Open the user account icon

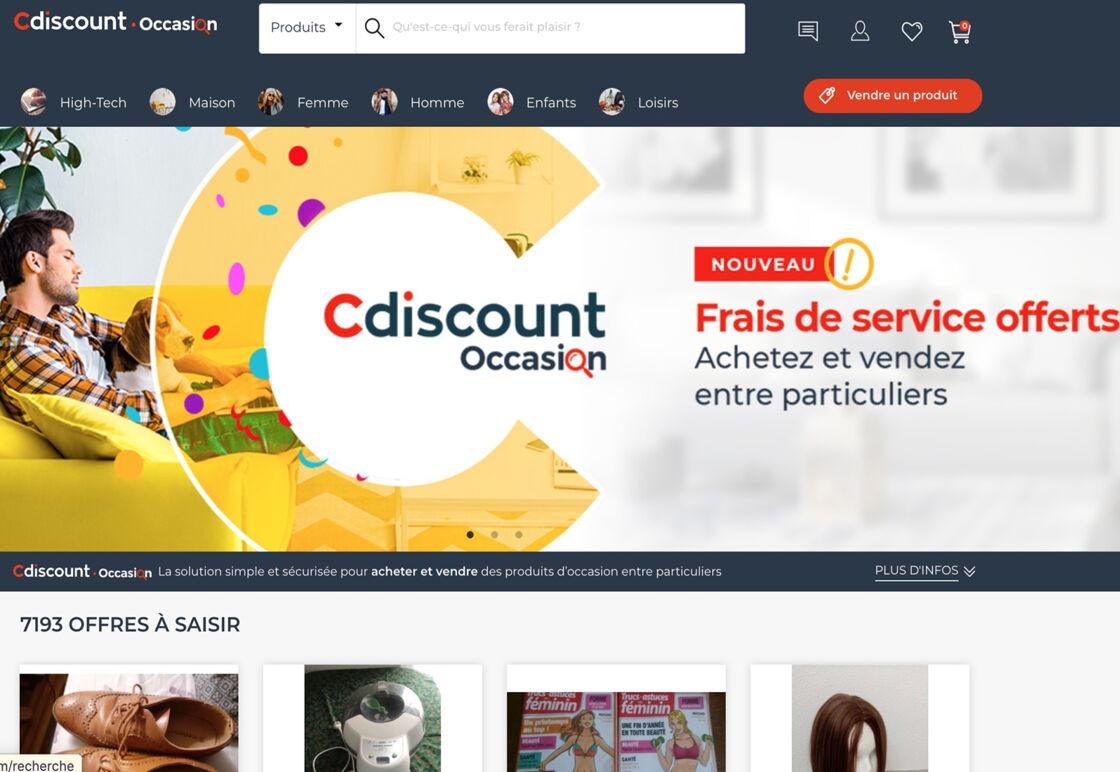pyautogui.click(x=860, y=31)
